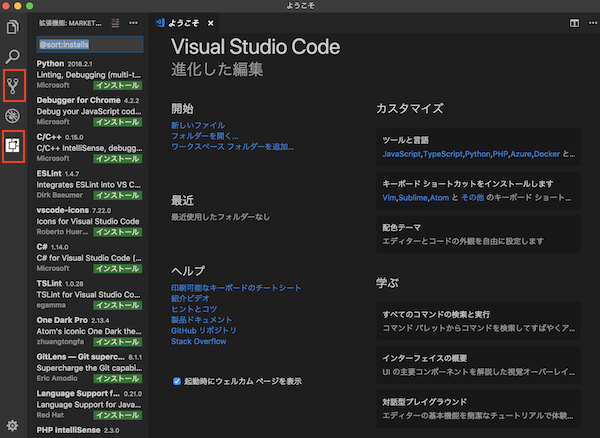The width and height of the screenshot is (600, 438).
Task: Click the Sublime keyboard shortcuts link
Action: tap(413, 198)
